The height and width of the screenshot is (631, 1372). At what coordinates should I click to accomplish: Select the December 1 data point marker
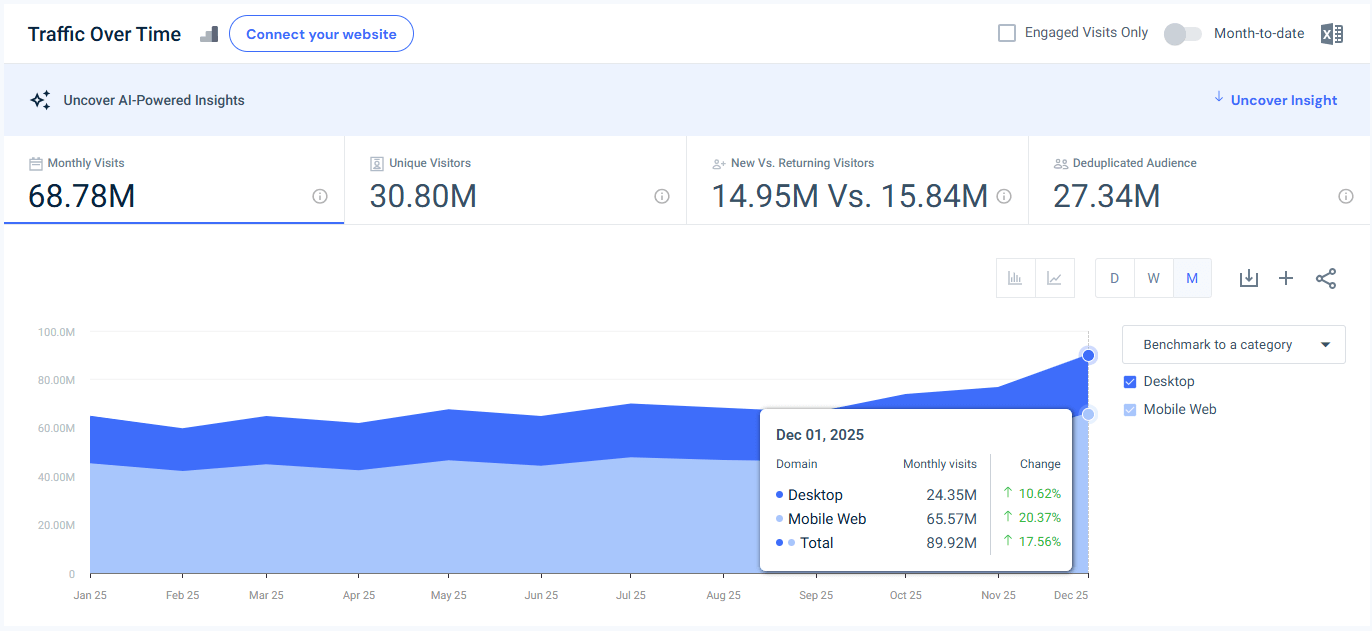click(x=1088, y=355)
